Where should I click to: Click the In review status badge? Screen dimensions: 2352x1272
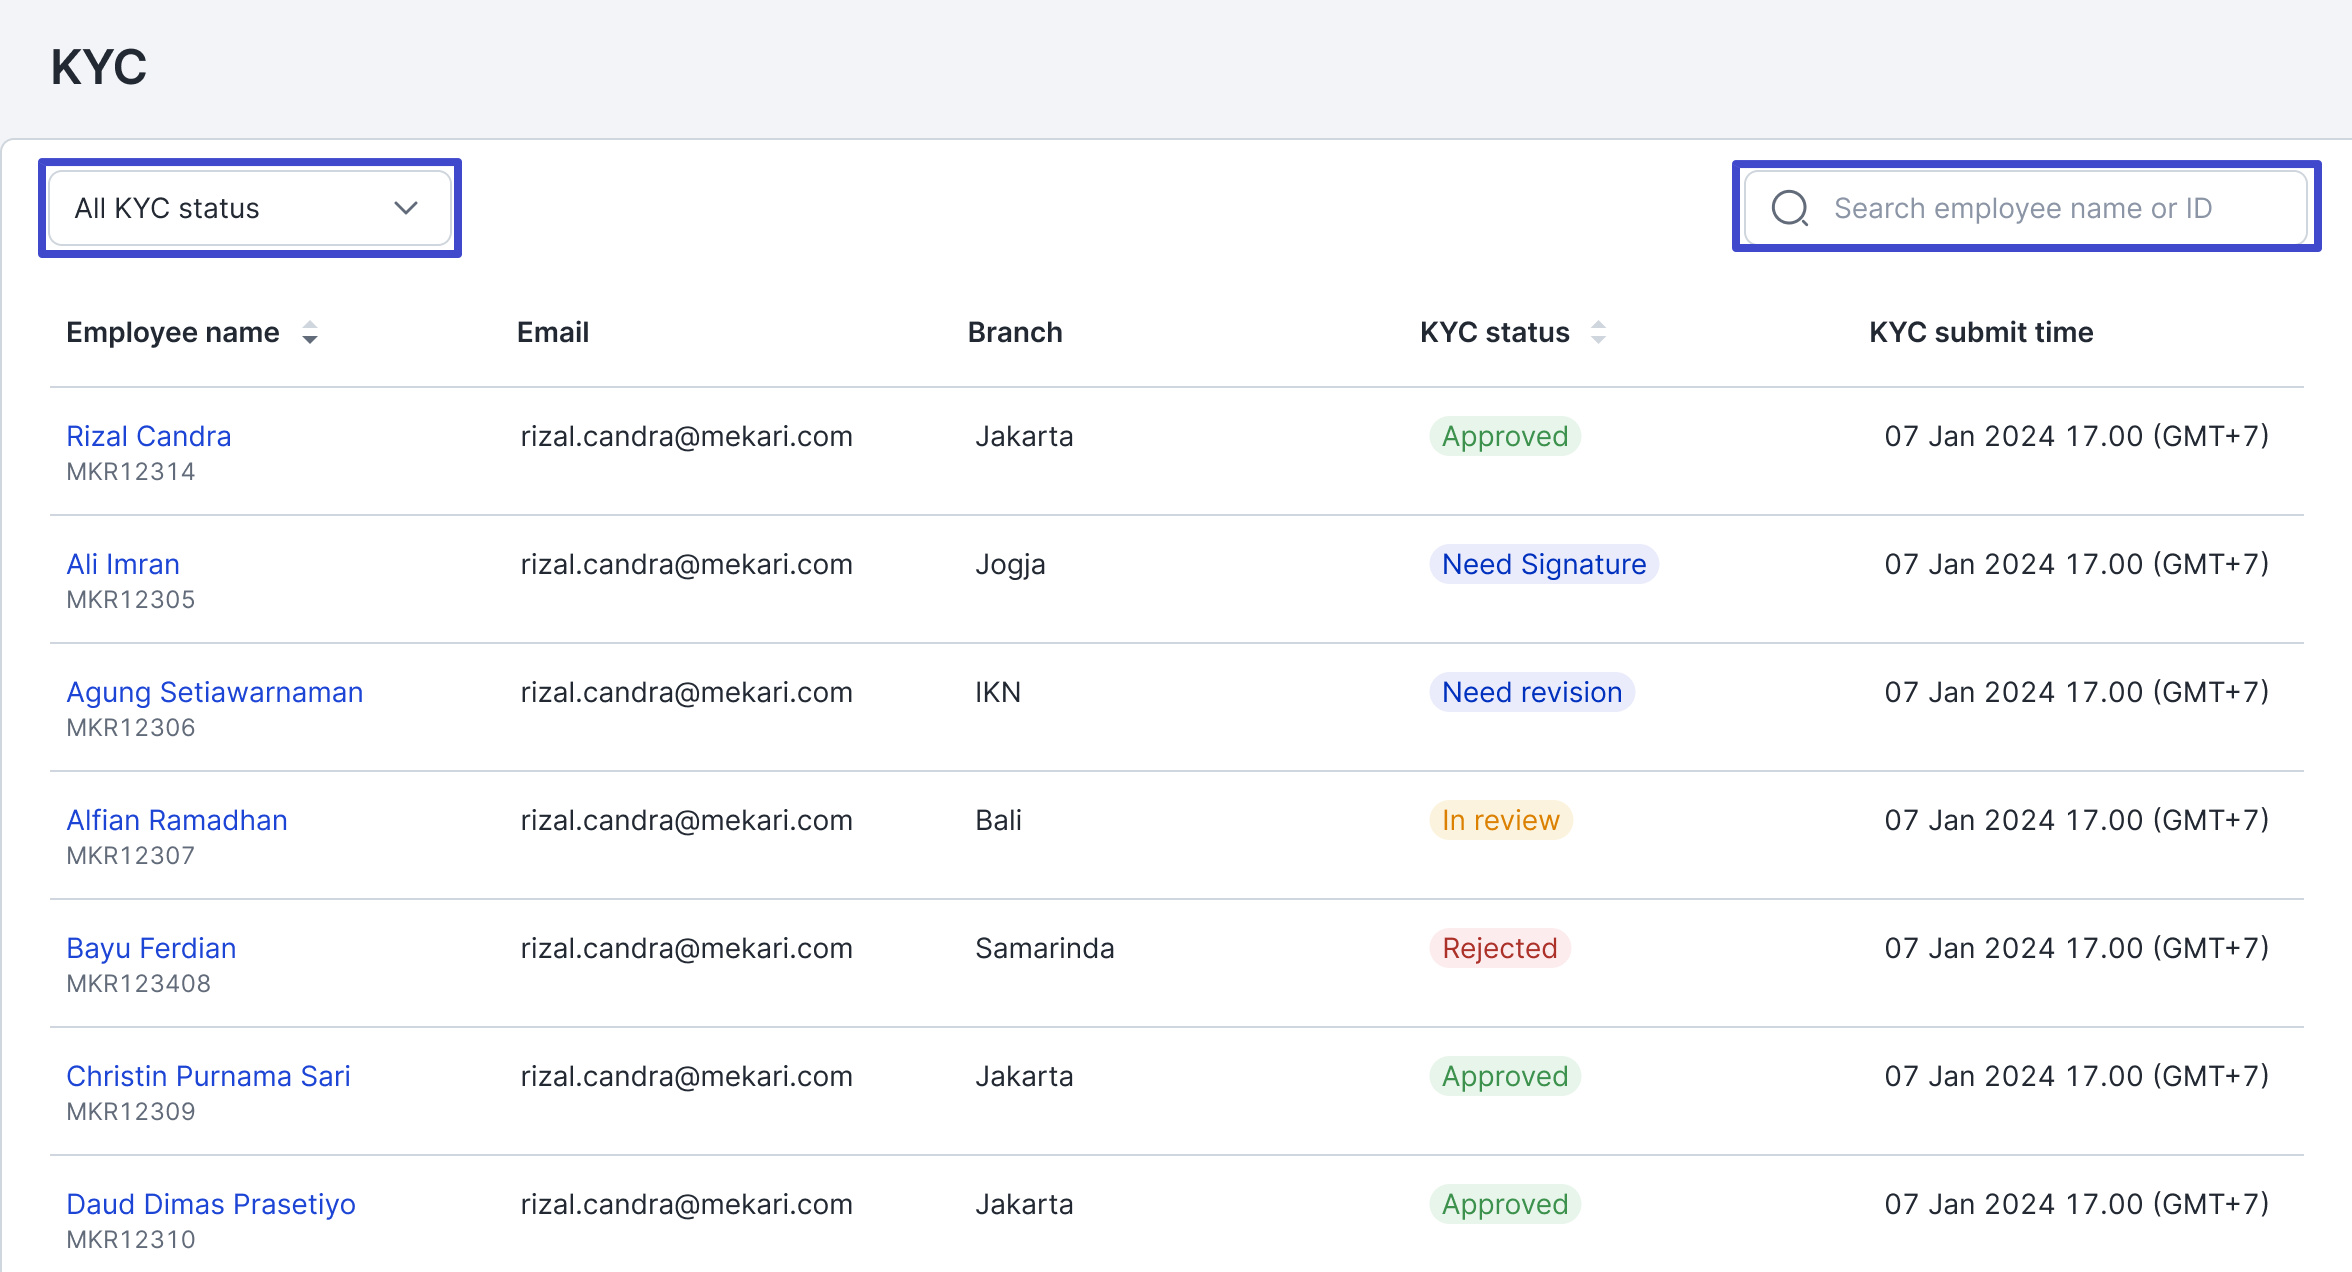(x=1500, y=820)
